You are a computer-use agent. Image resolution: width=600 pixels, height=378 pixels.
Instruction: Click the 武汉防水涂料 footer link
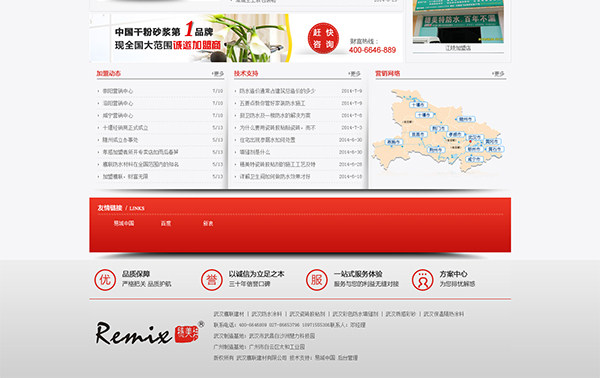pos(267,314)
